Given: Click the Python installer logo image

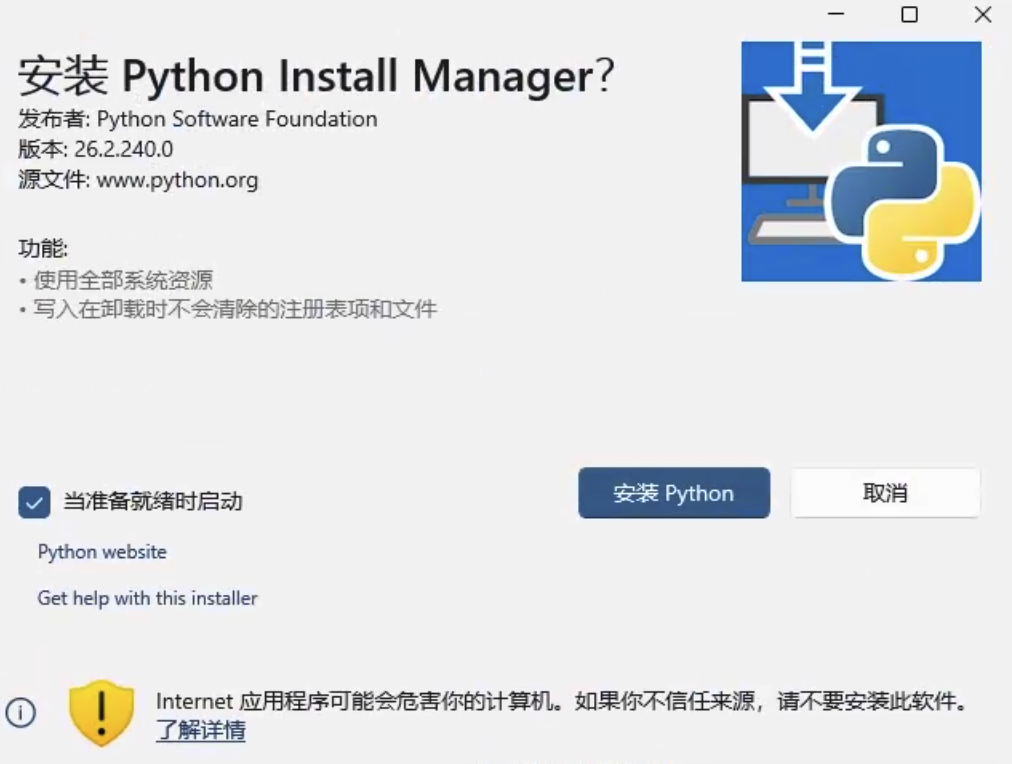Looking at the screenshot, I should point(861,161).
